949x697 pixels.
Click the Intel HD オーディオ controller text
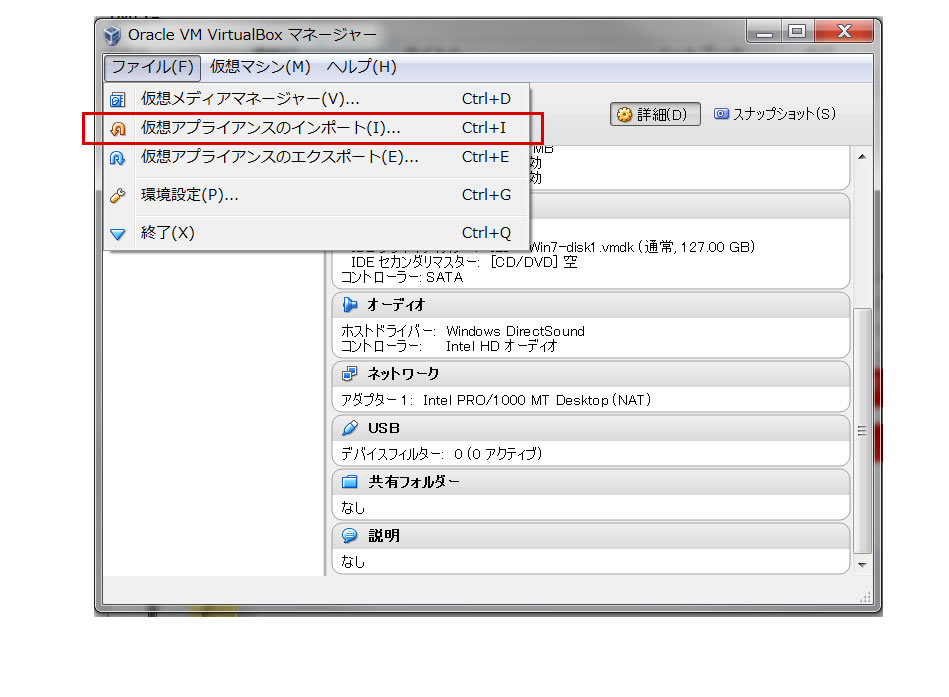pos(501,347)
